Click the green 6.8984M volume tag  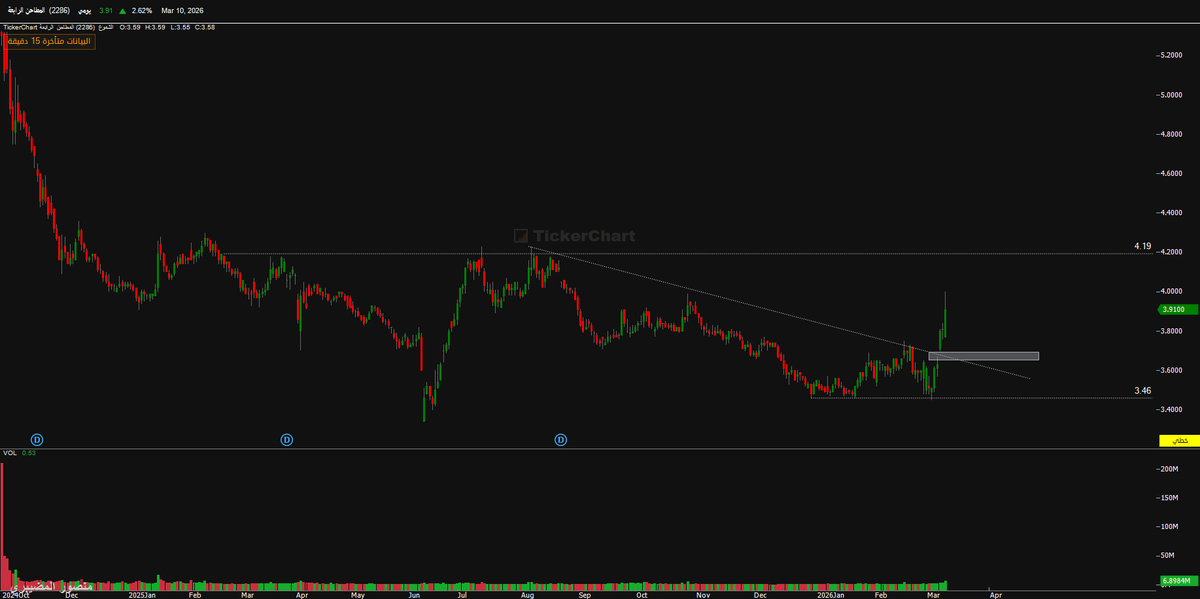[1178, 580]
